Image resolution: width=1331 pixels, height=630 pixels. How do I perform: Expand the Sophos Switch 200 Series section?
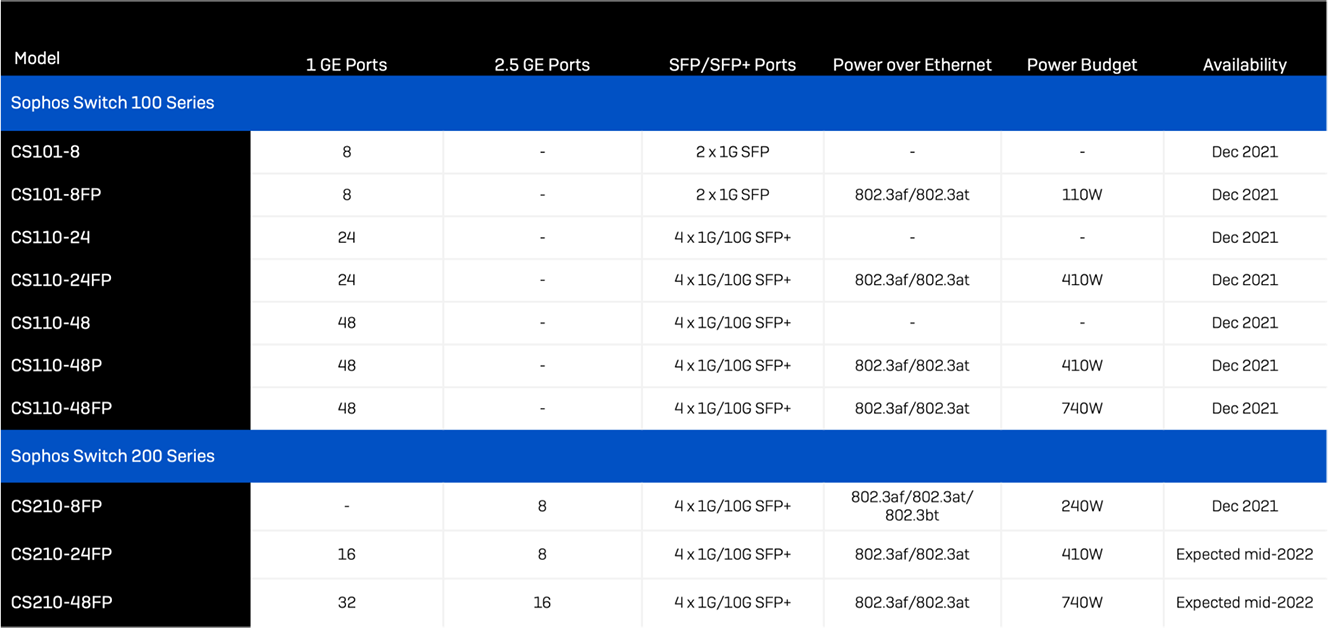pos(112,456)
